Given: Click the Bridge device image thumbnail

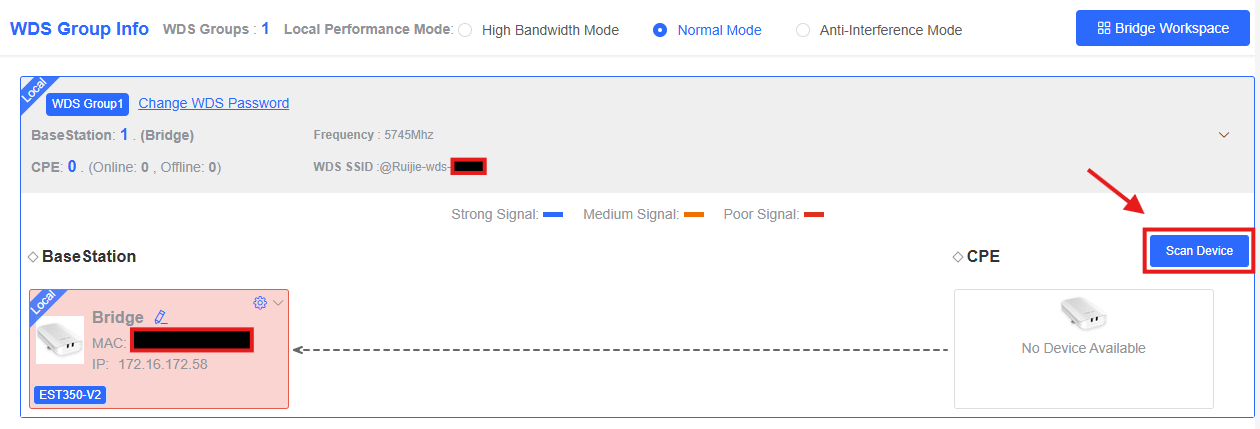Looking at the screenshot, I should point(60,340).
